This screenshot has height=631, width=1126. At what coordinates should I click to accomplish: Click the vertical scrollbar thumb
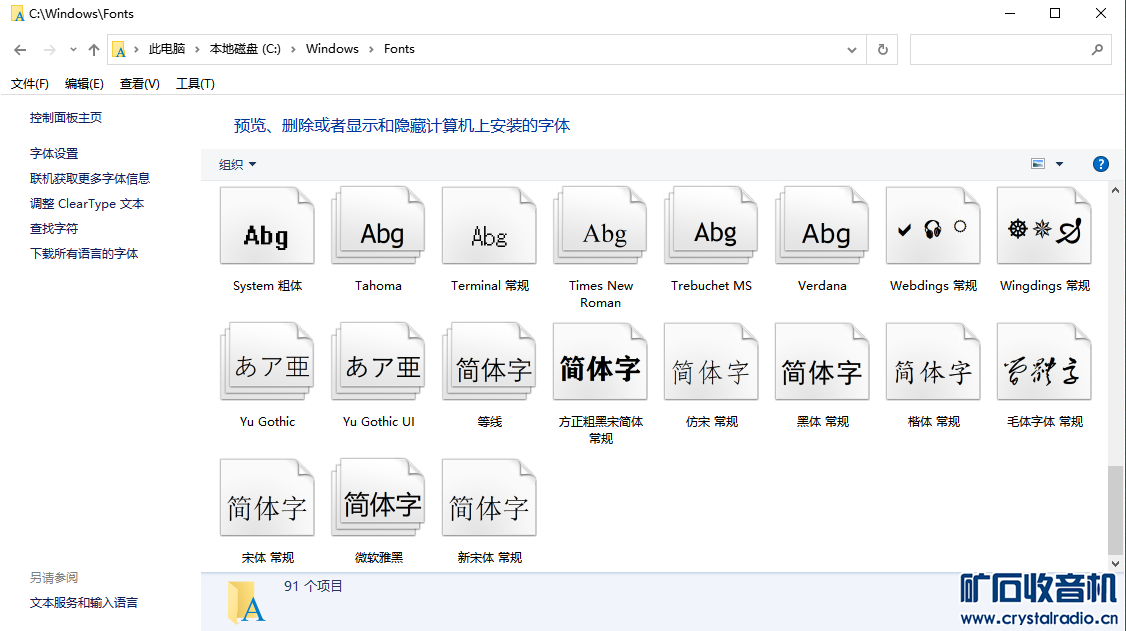click(x=1115, y=510)
